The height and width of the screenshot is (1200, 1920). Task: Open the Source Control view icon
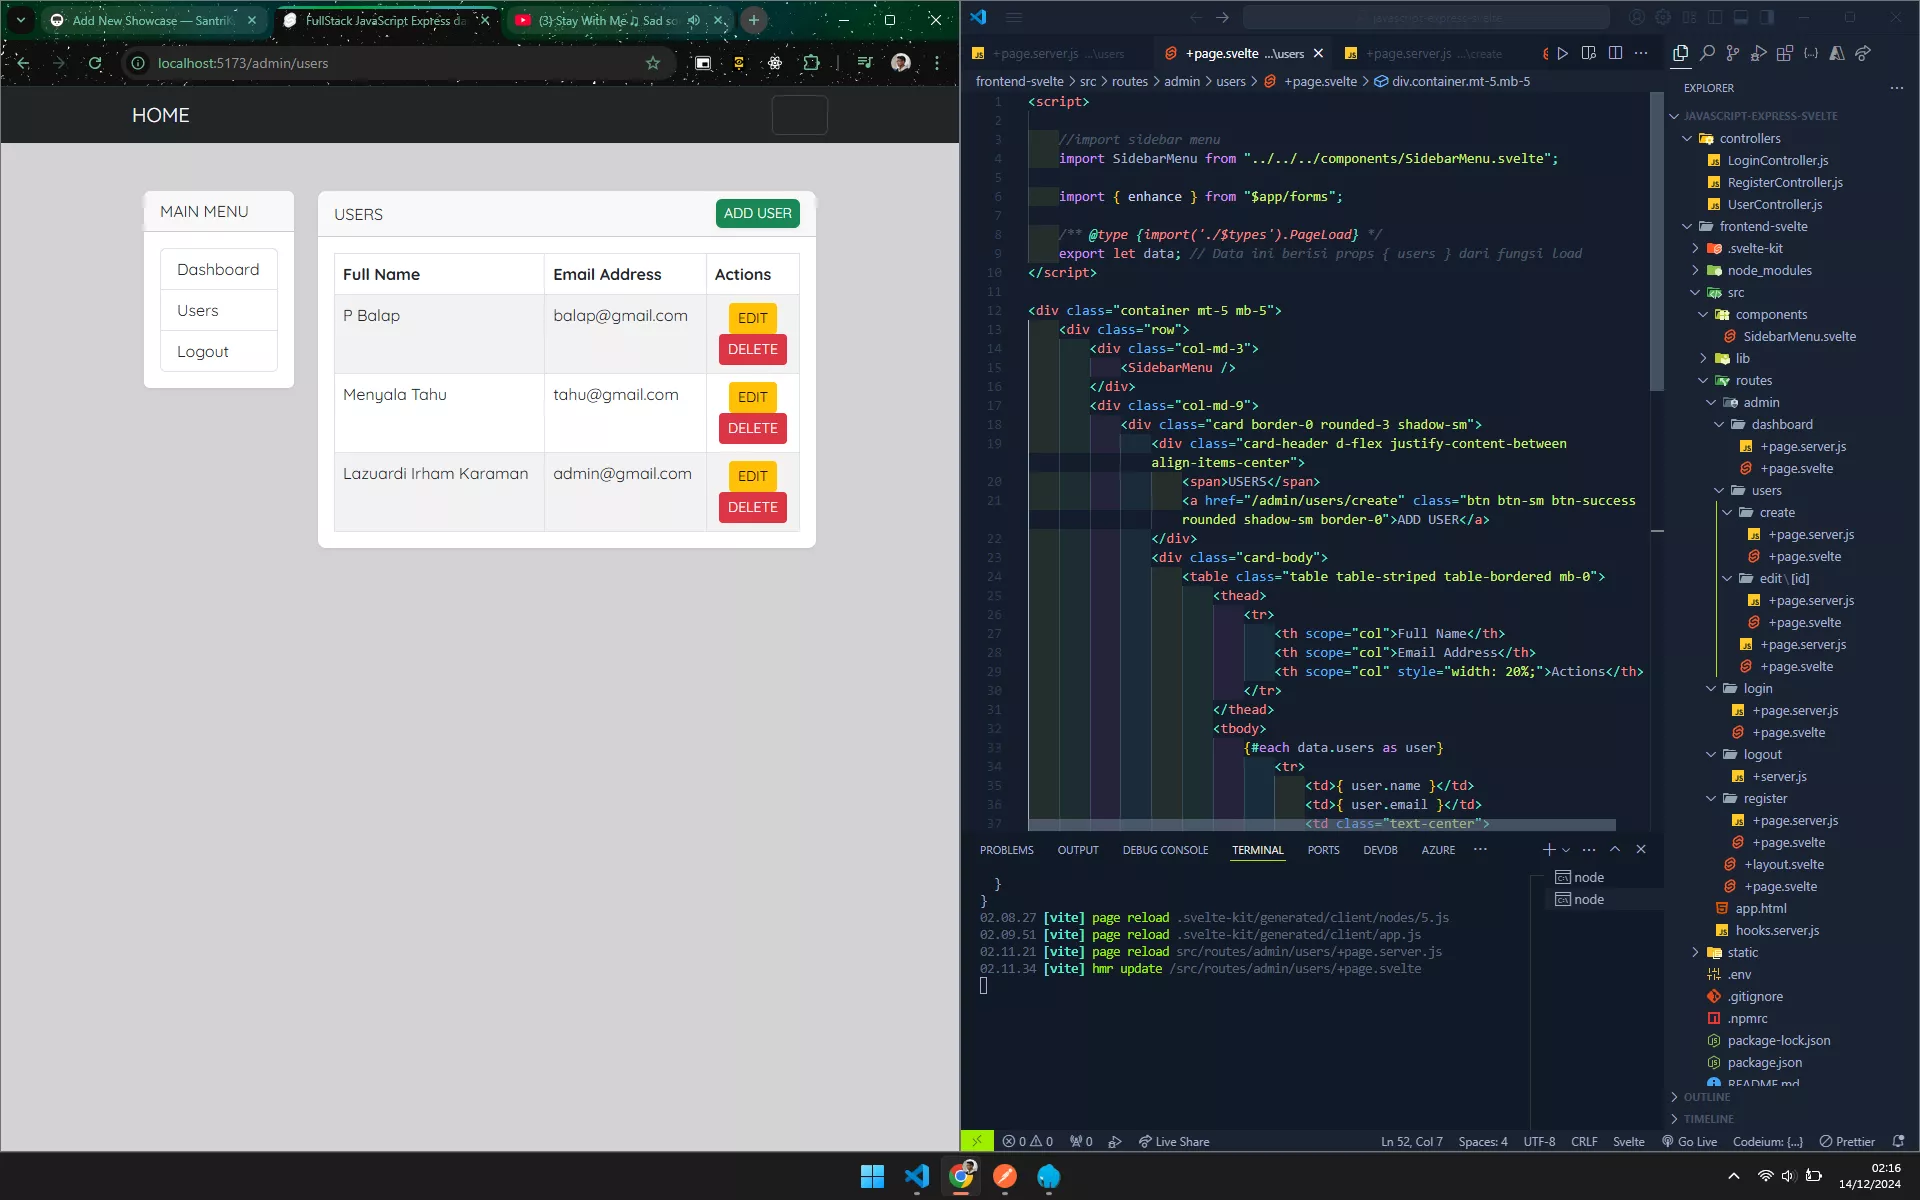tap(1733, 53)
